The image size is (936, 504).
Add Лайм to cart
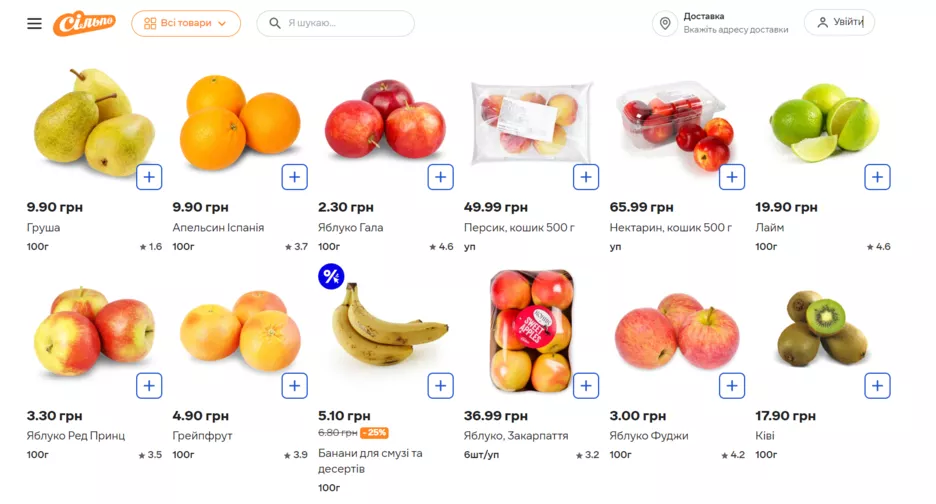tap(877, 177)
